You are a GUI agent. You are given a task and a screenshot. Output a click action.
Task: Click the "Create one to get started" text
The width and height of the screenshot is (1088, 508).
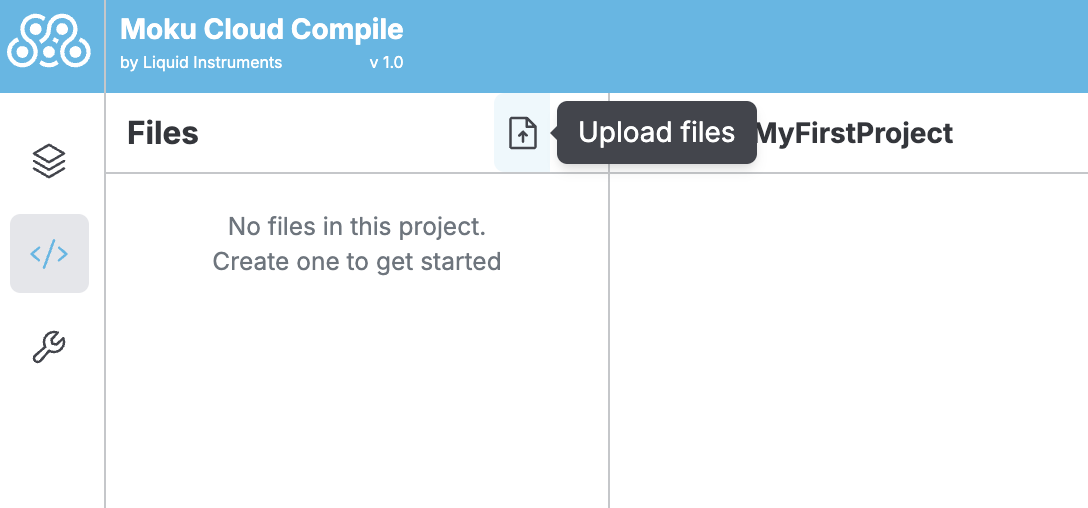click(357, 262)
